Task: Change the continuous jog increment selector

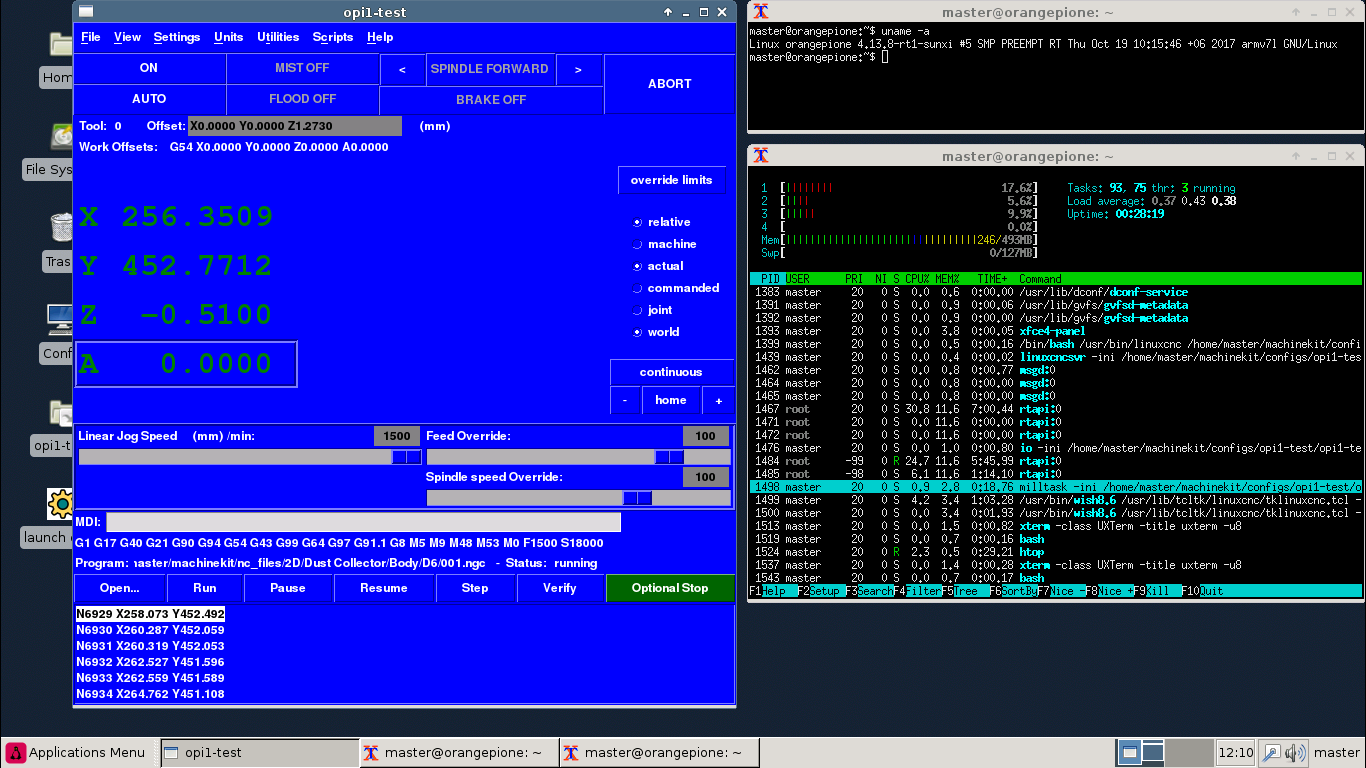Action: pyautogui.click(x=671, y=372)
